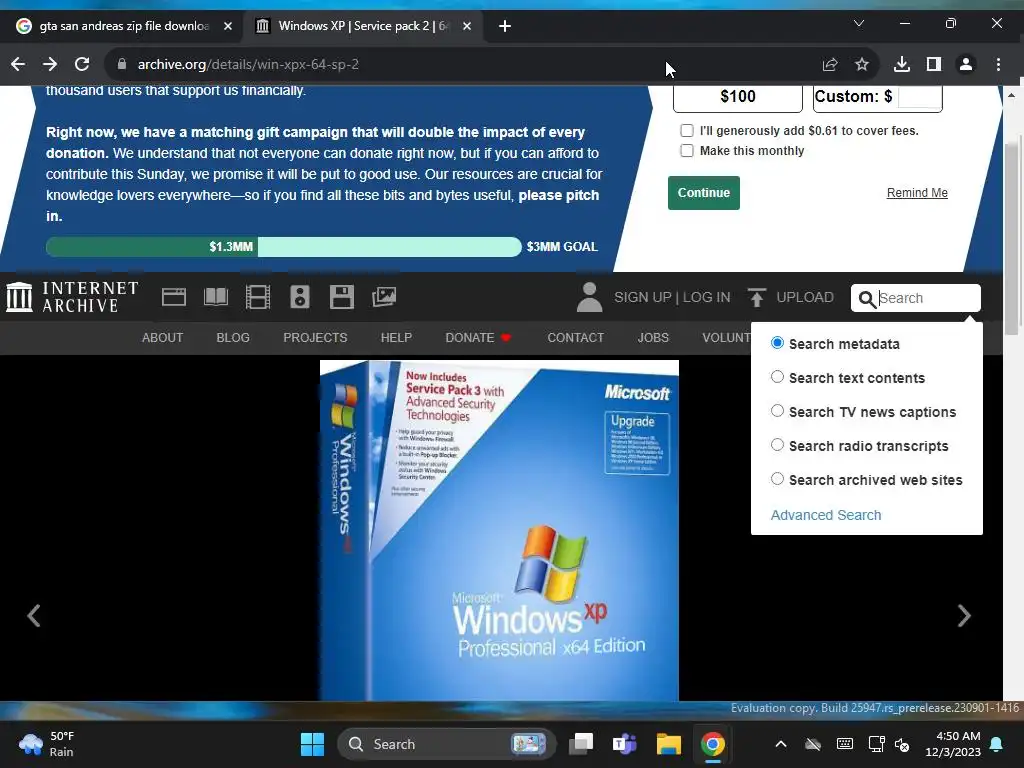The image size is (1024, 768).
Task: Open the HELP menu item
Action: [x=396, y=338]
